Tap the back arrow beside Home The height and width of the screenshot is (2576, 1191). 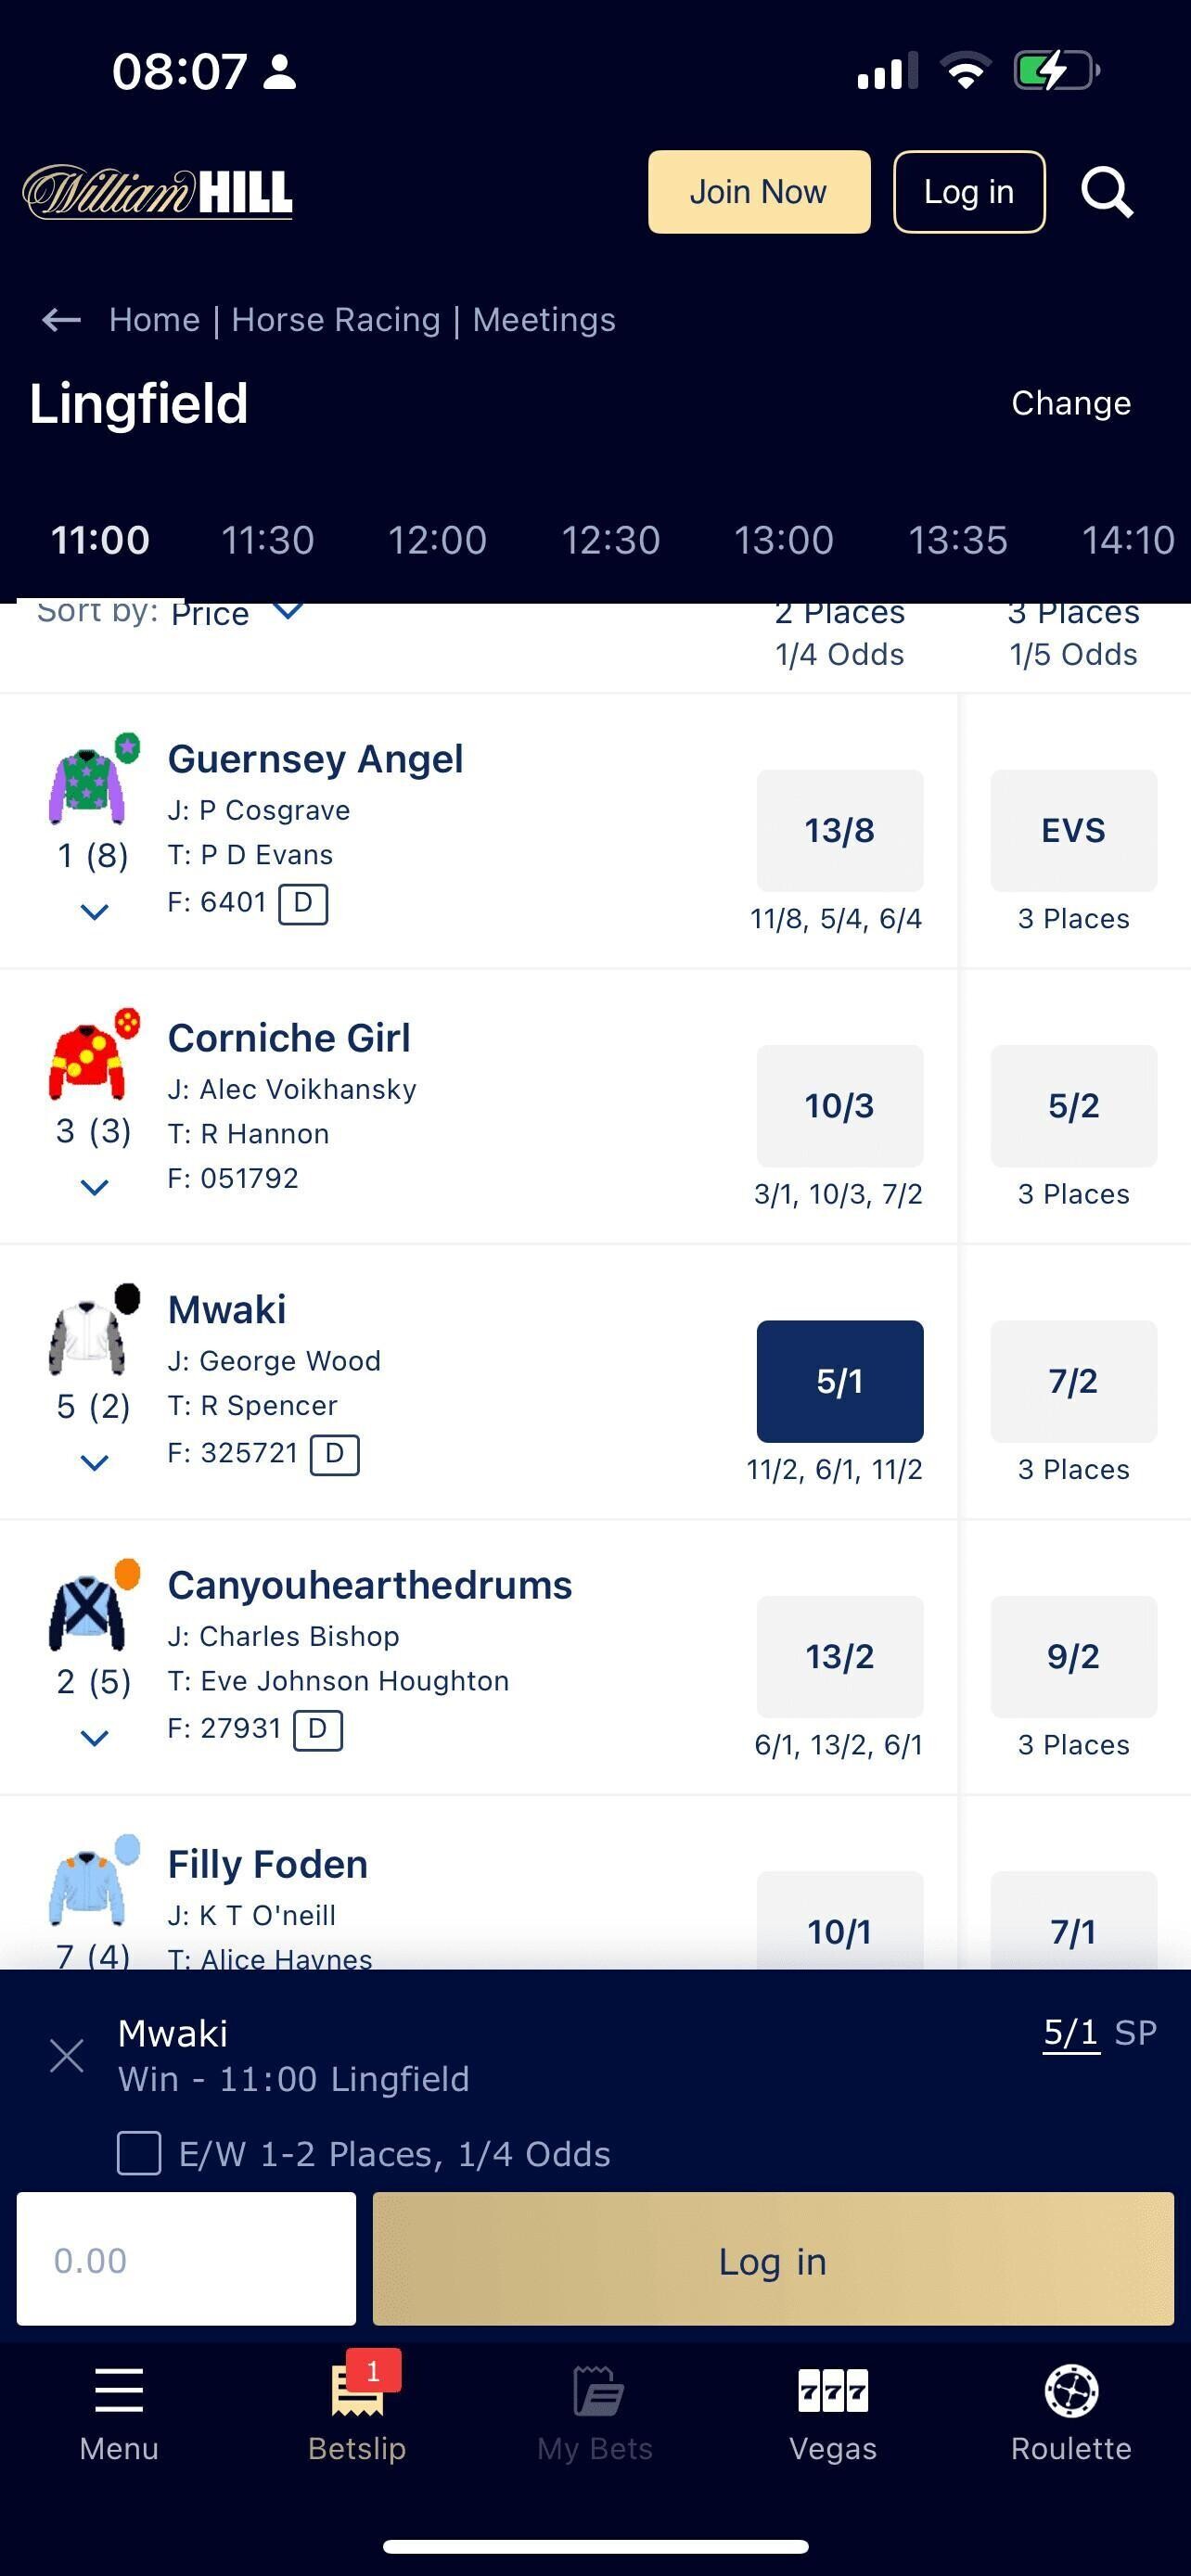pos(61,320)
